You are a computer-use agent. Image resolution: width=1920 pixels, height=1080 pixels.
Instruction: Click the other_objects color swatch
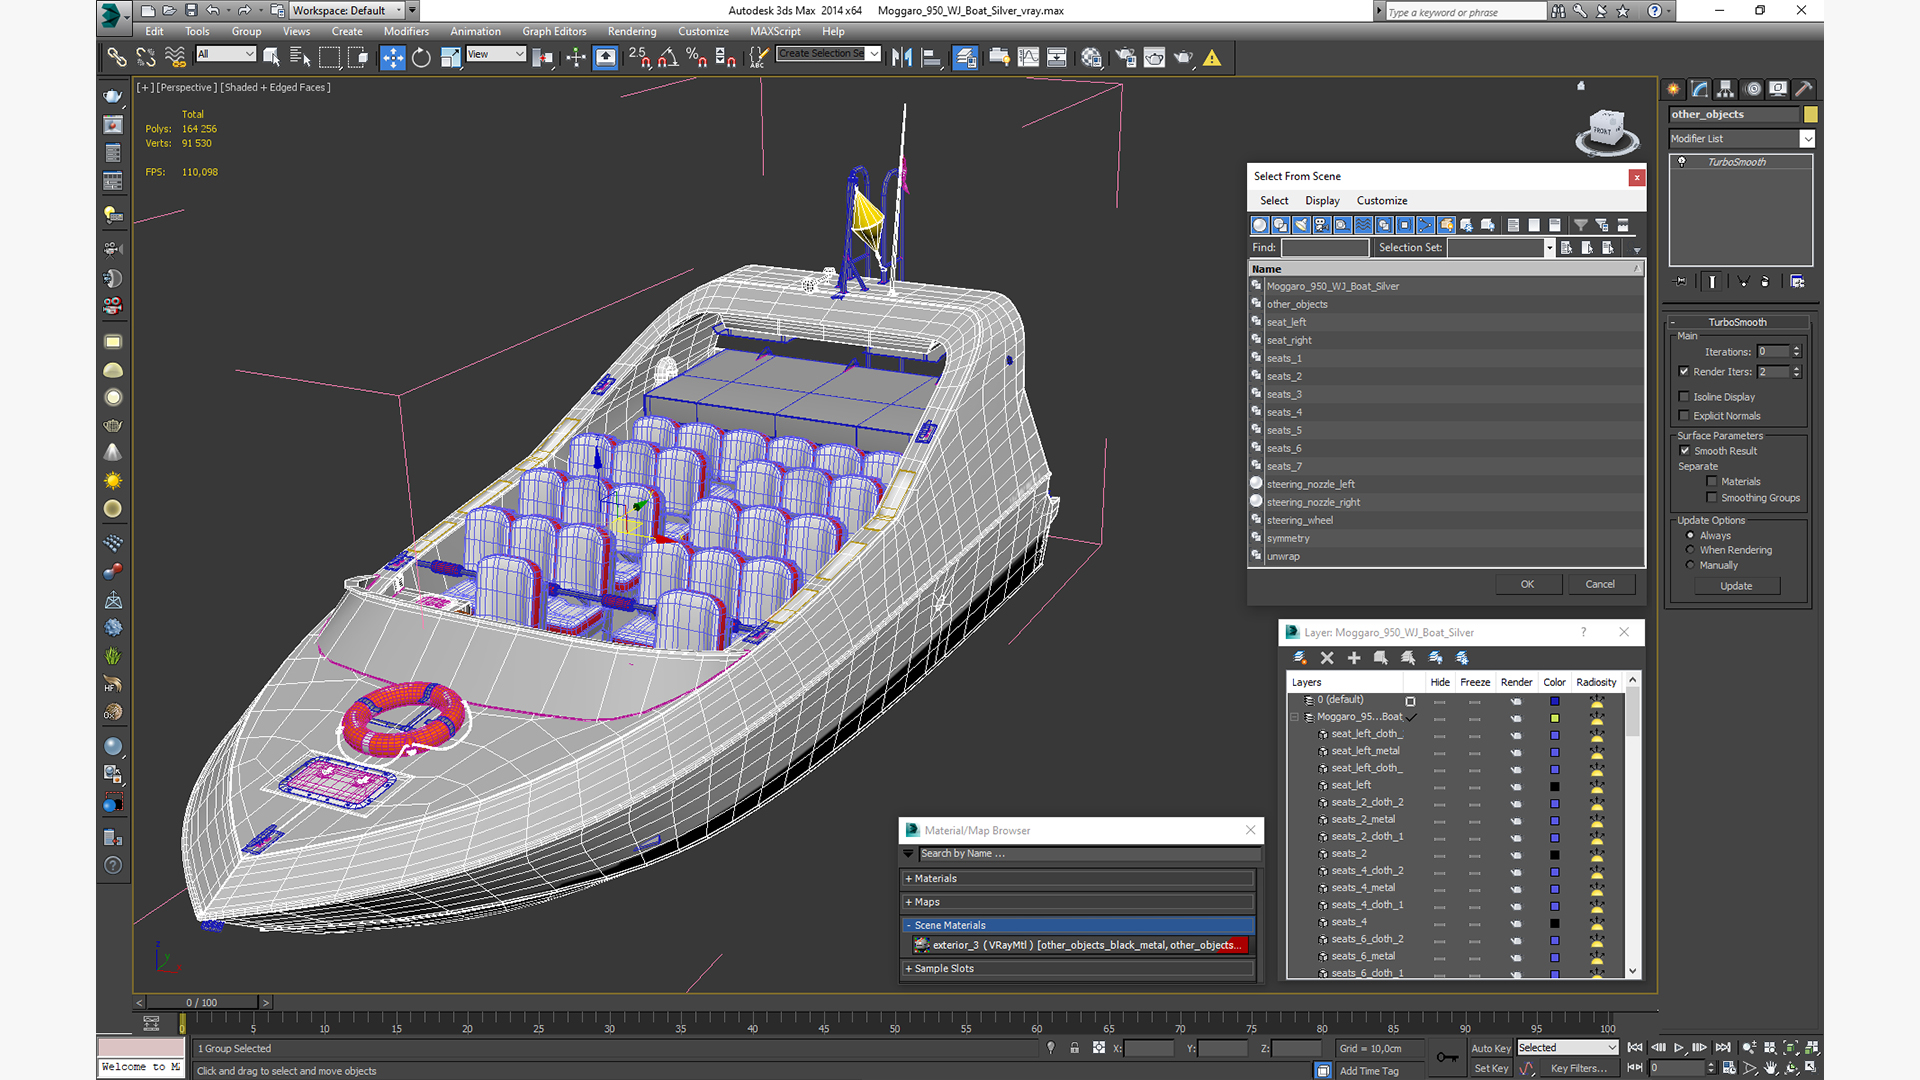point(1810,115)
